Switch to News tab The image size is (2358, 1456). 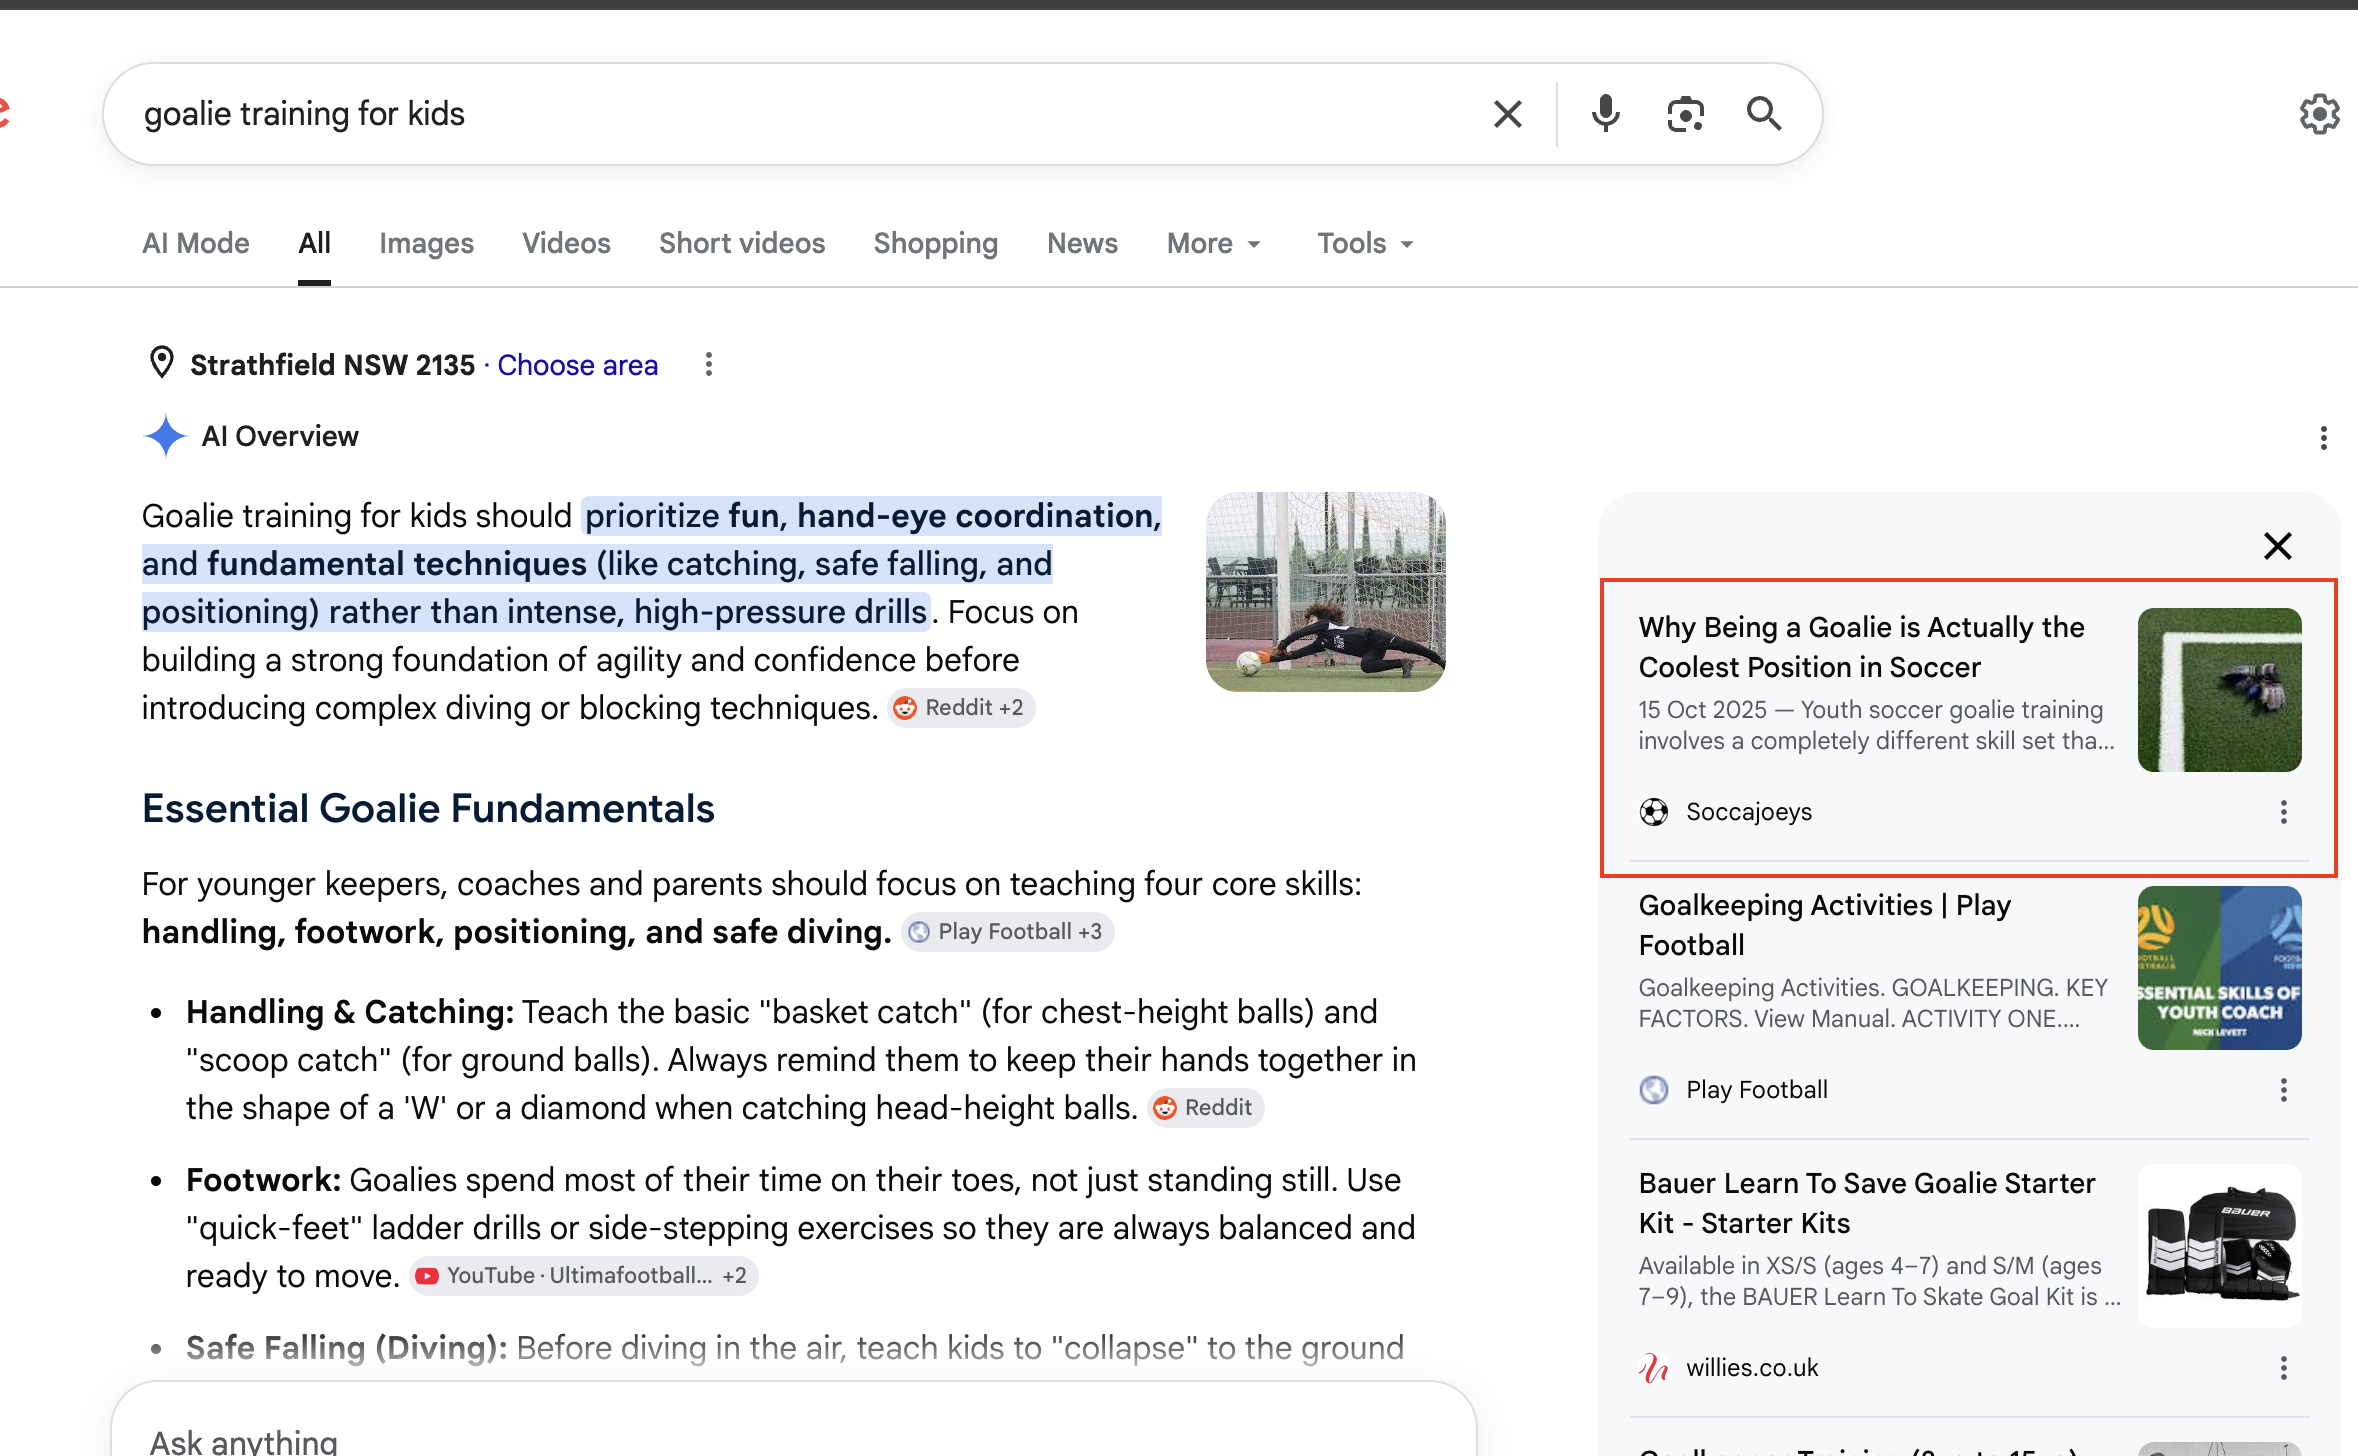pyautogui.click(x=1082, y=244)
